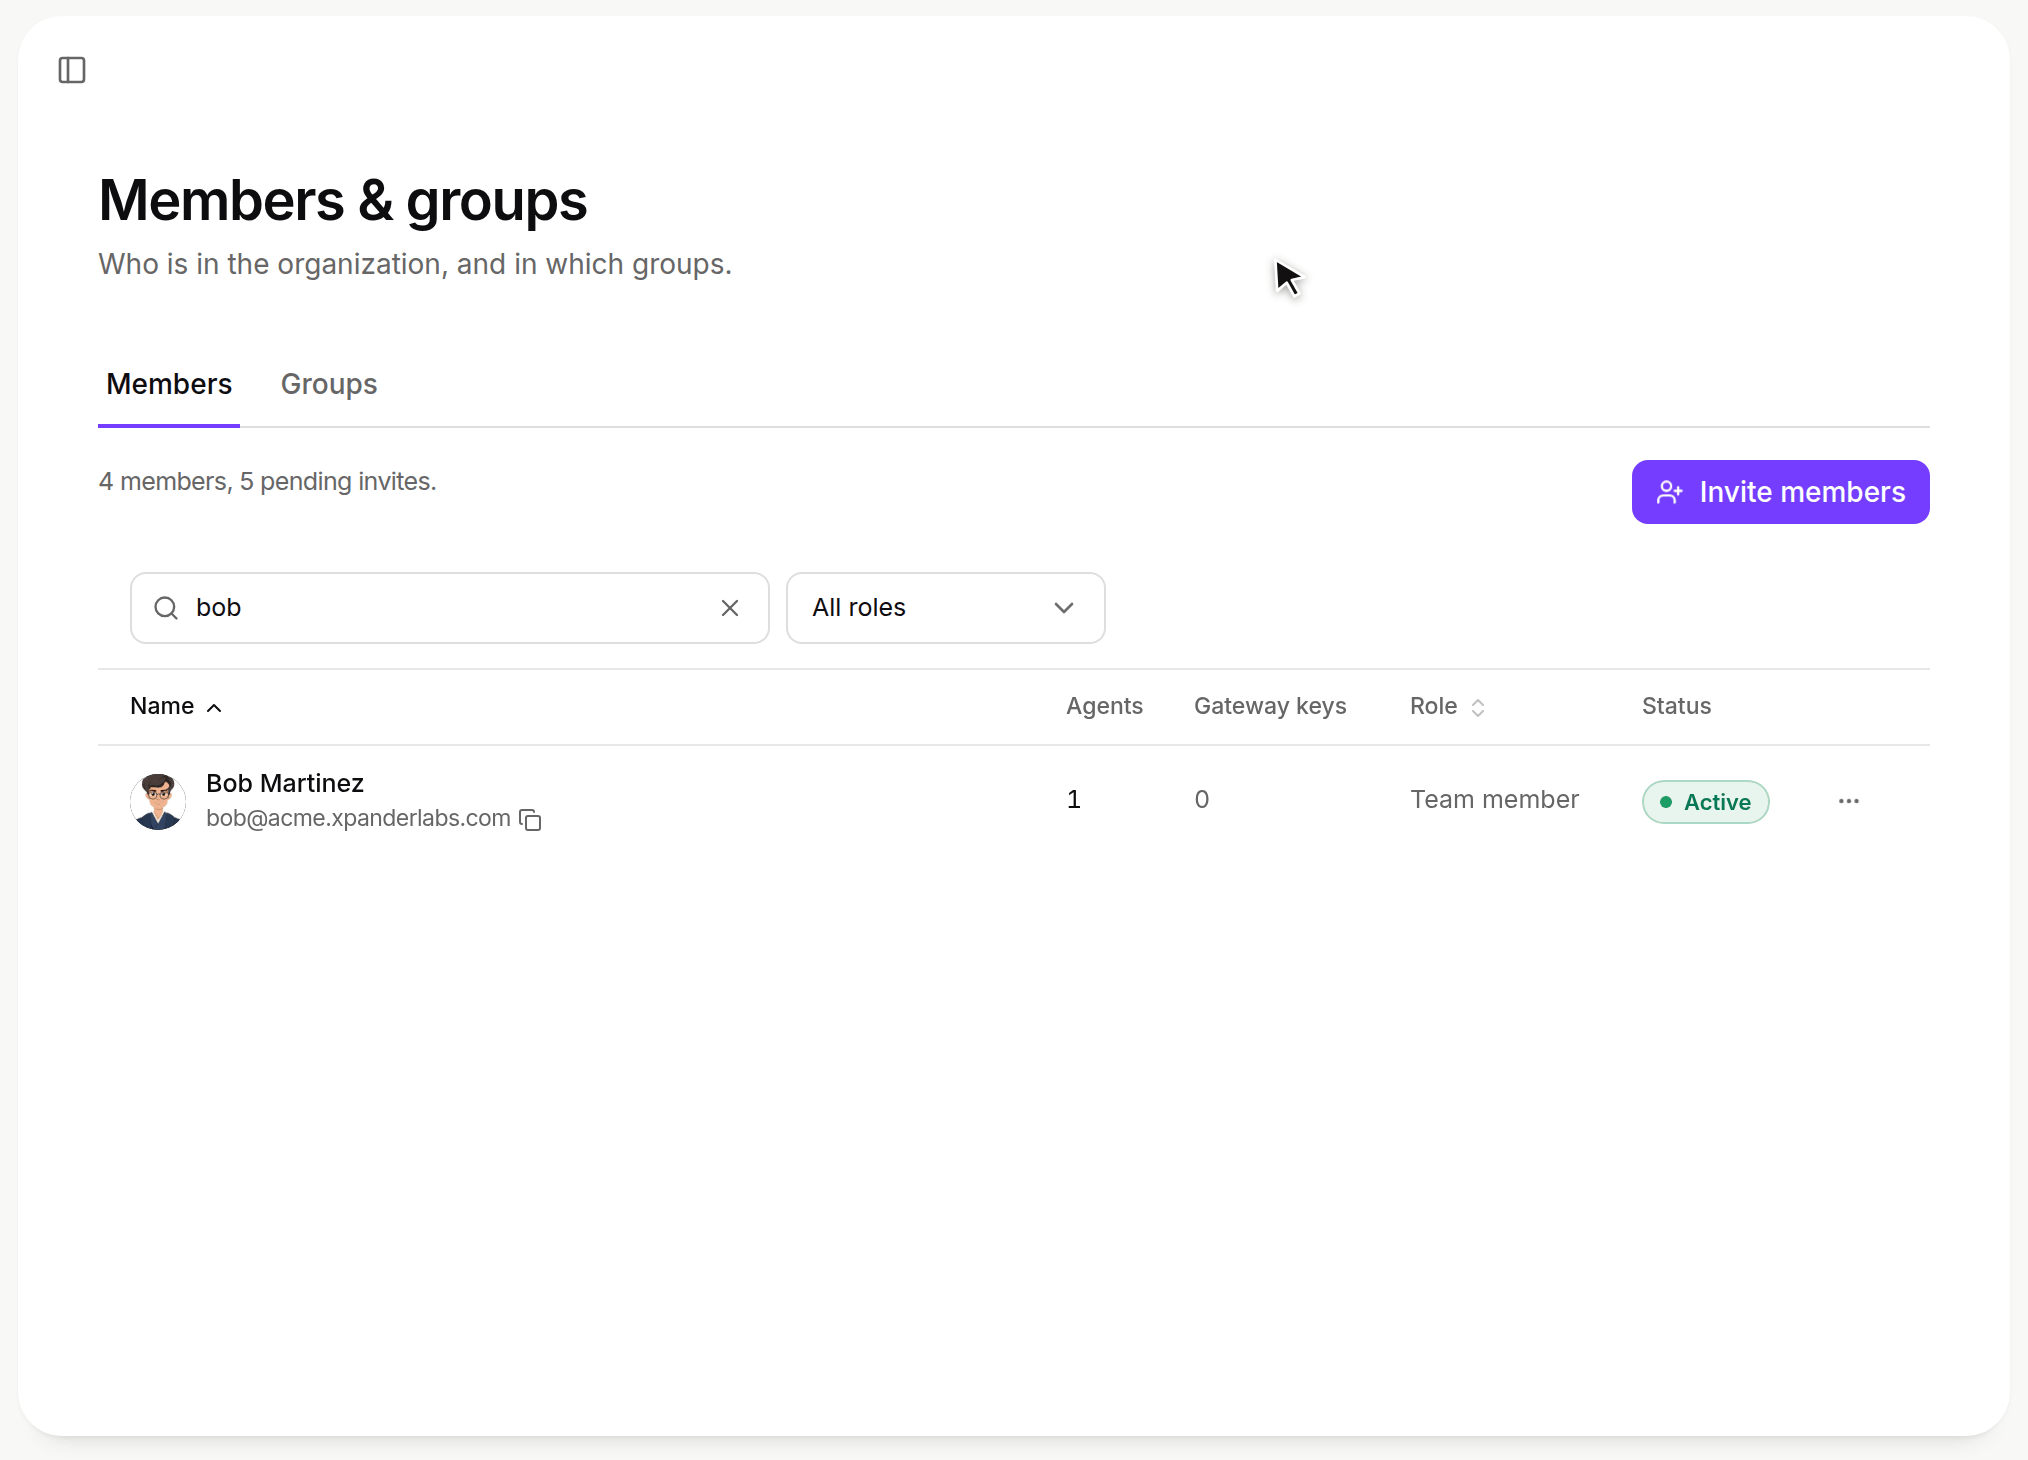Click the Gateway keys column header

click(x=1270, y=706)
